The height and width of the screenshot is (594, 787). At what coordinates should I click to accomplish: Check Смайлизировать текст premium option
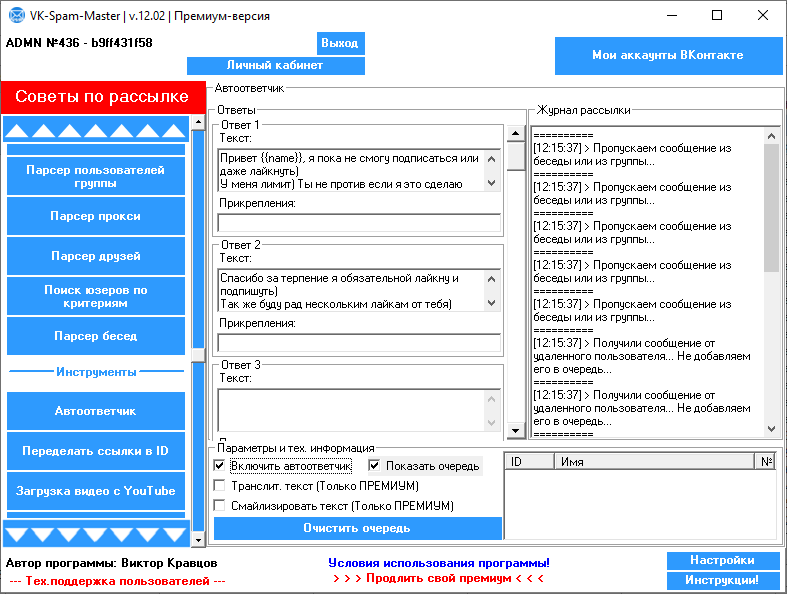(x=220, y=506)
